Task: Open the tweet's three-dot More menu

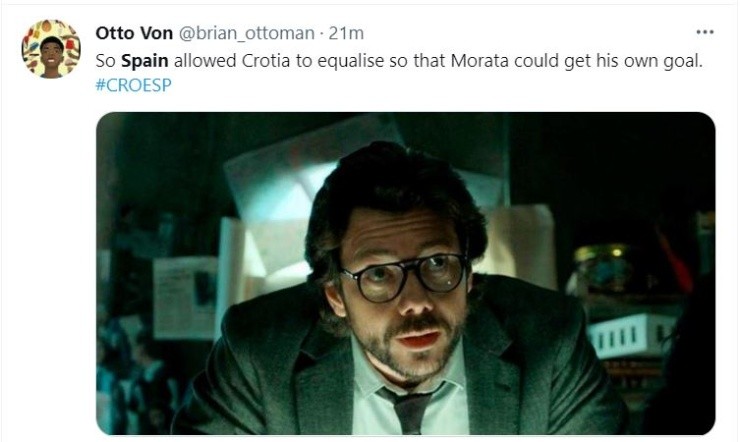Action: tap(705, 32)
